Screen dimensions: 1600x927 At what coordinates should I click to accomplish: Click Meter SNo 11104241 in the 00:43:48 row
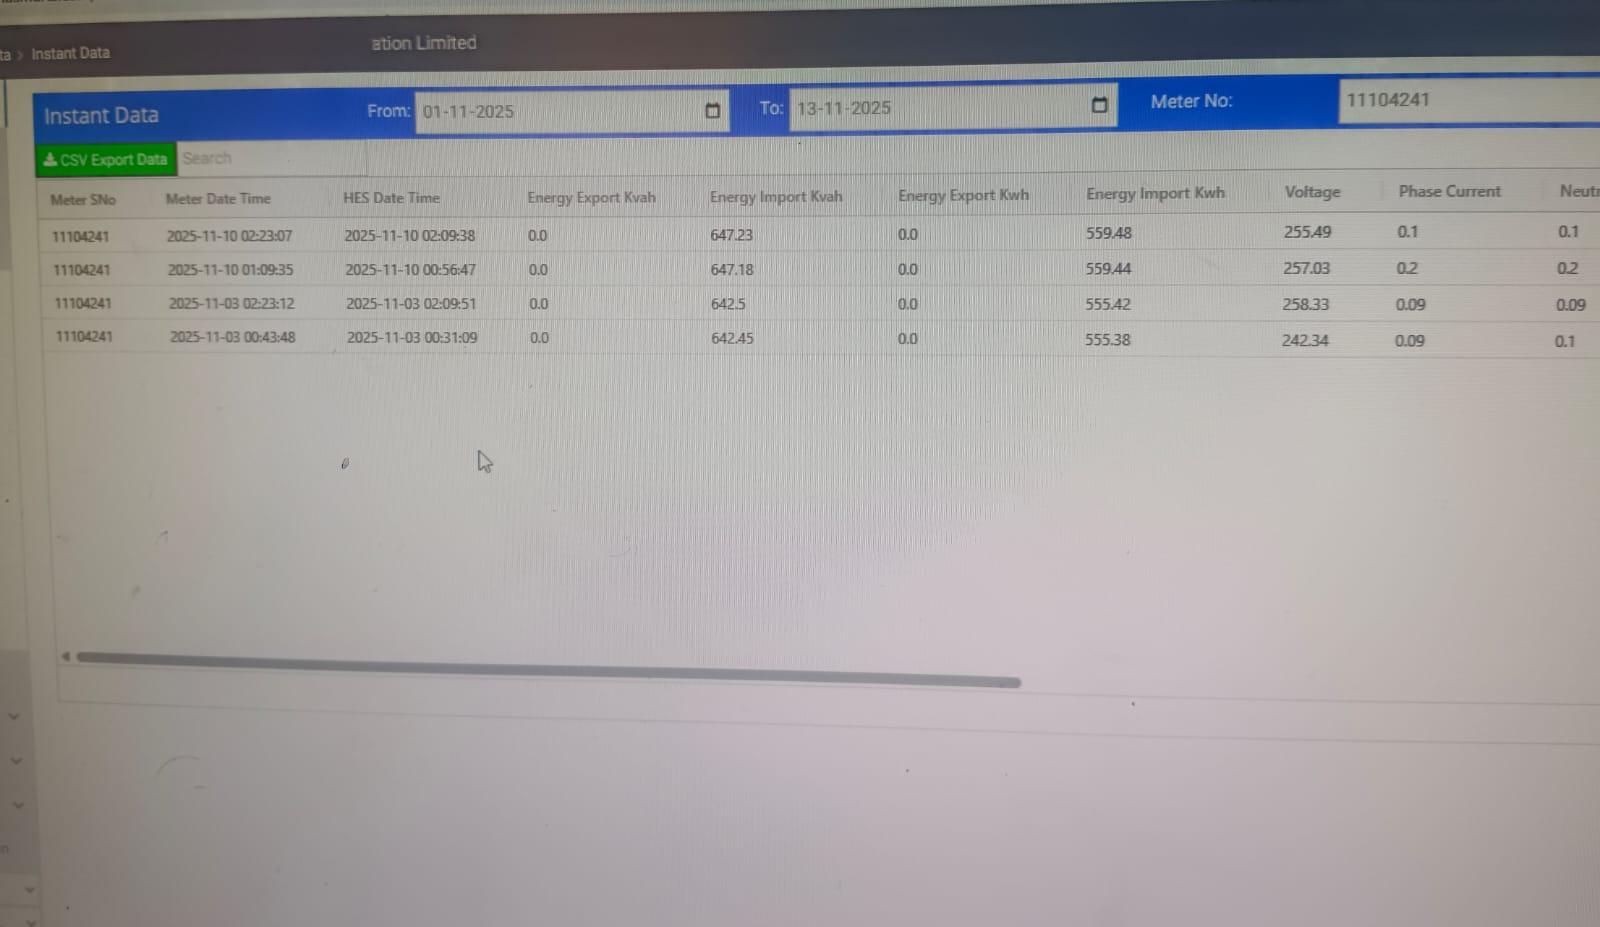point(84,336)
